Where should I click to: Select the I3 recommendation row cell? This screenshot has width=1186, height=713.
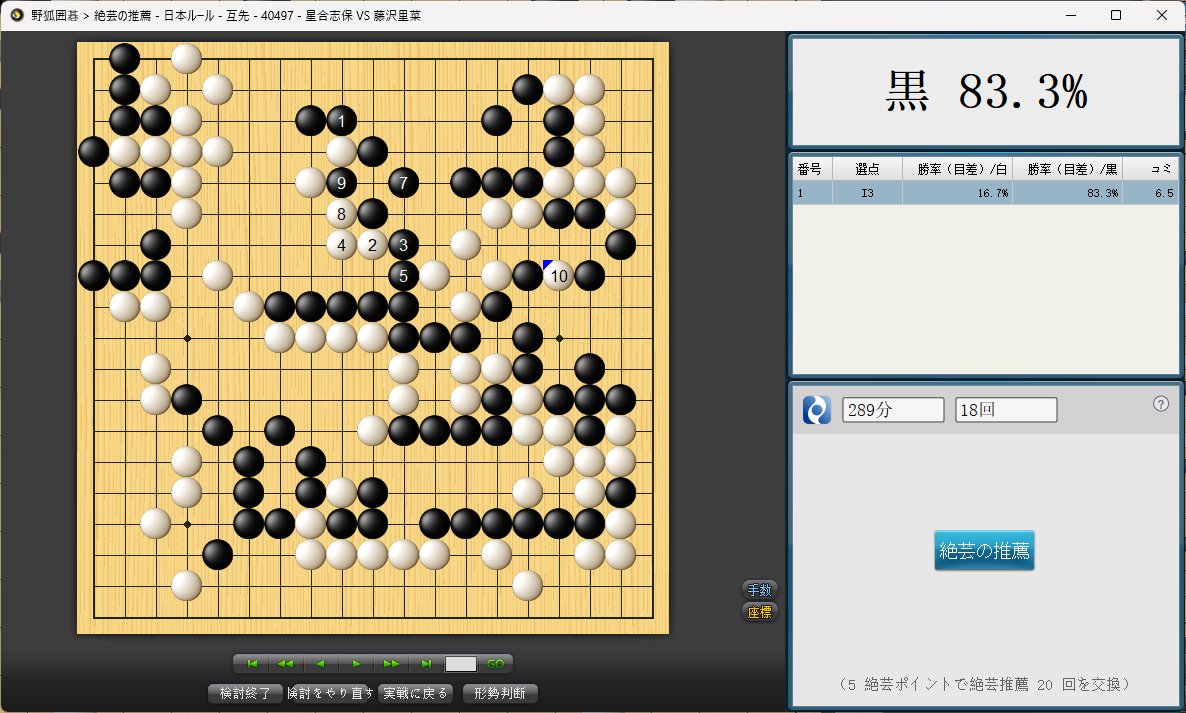click(x=867, y=193)
